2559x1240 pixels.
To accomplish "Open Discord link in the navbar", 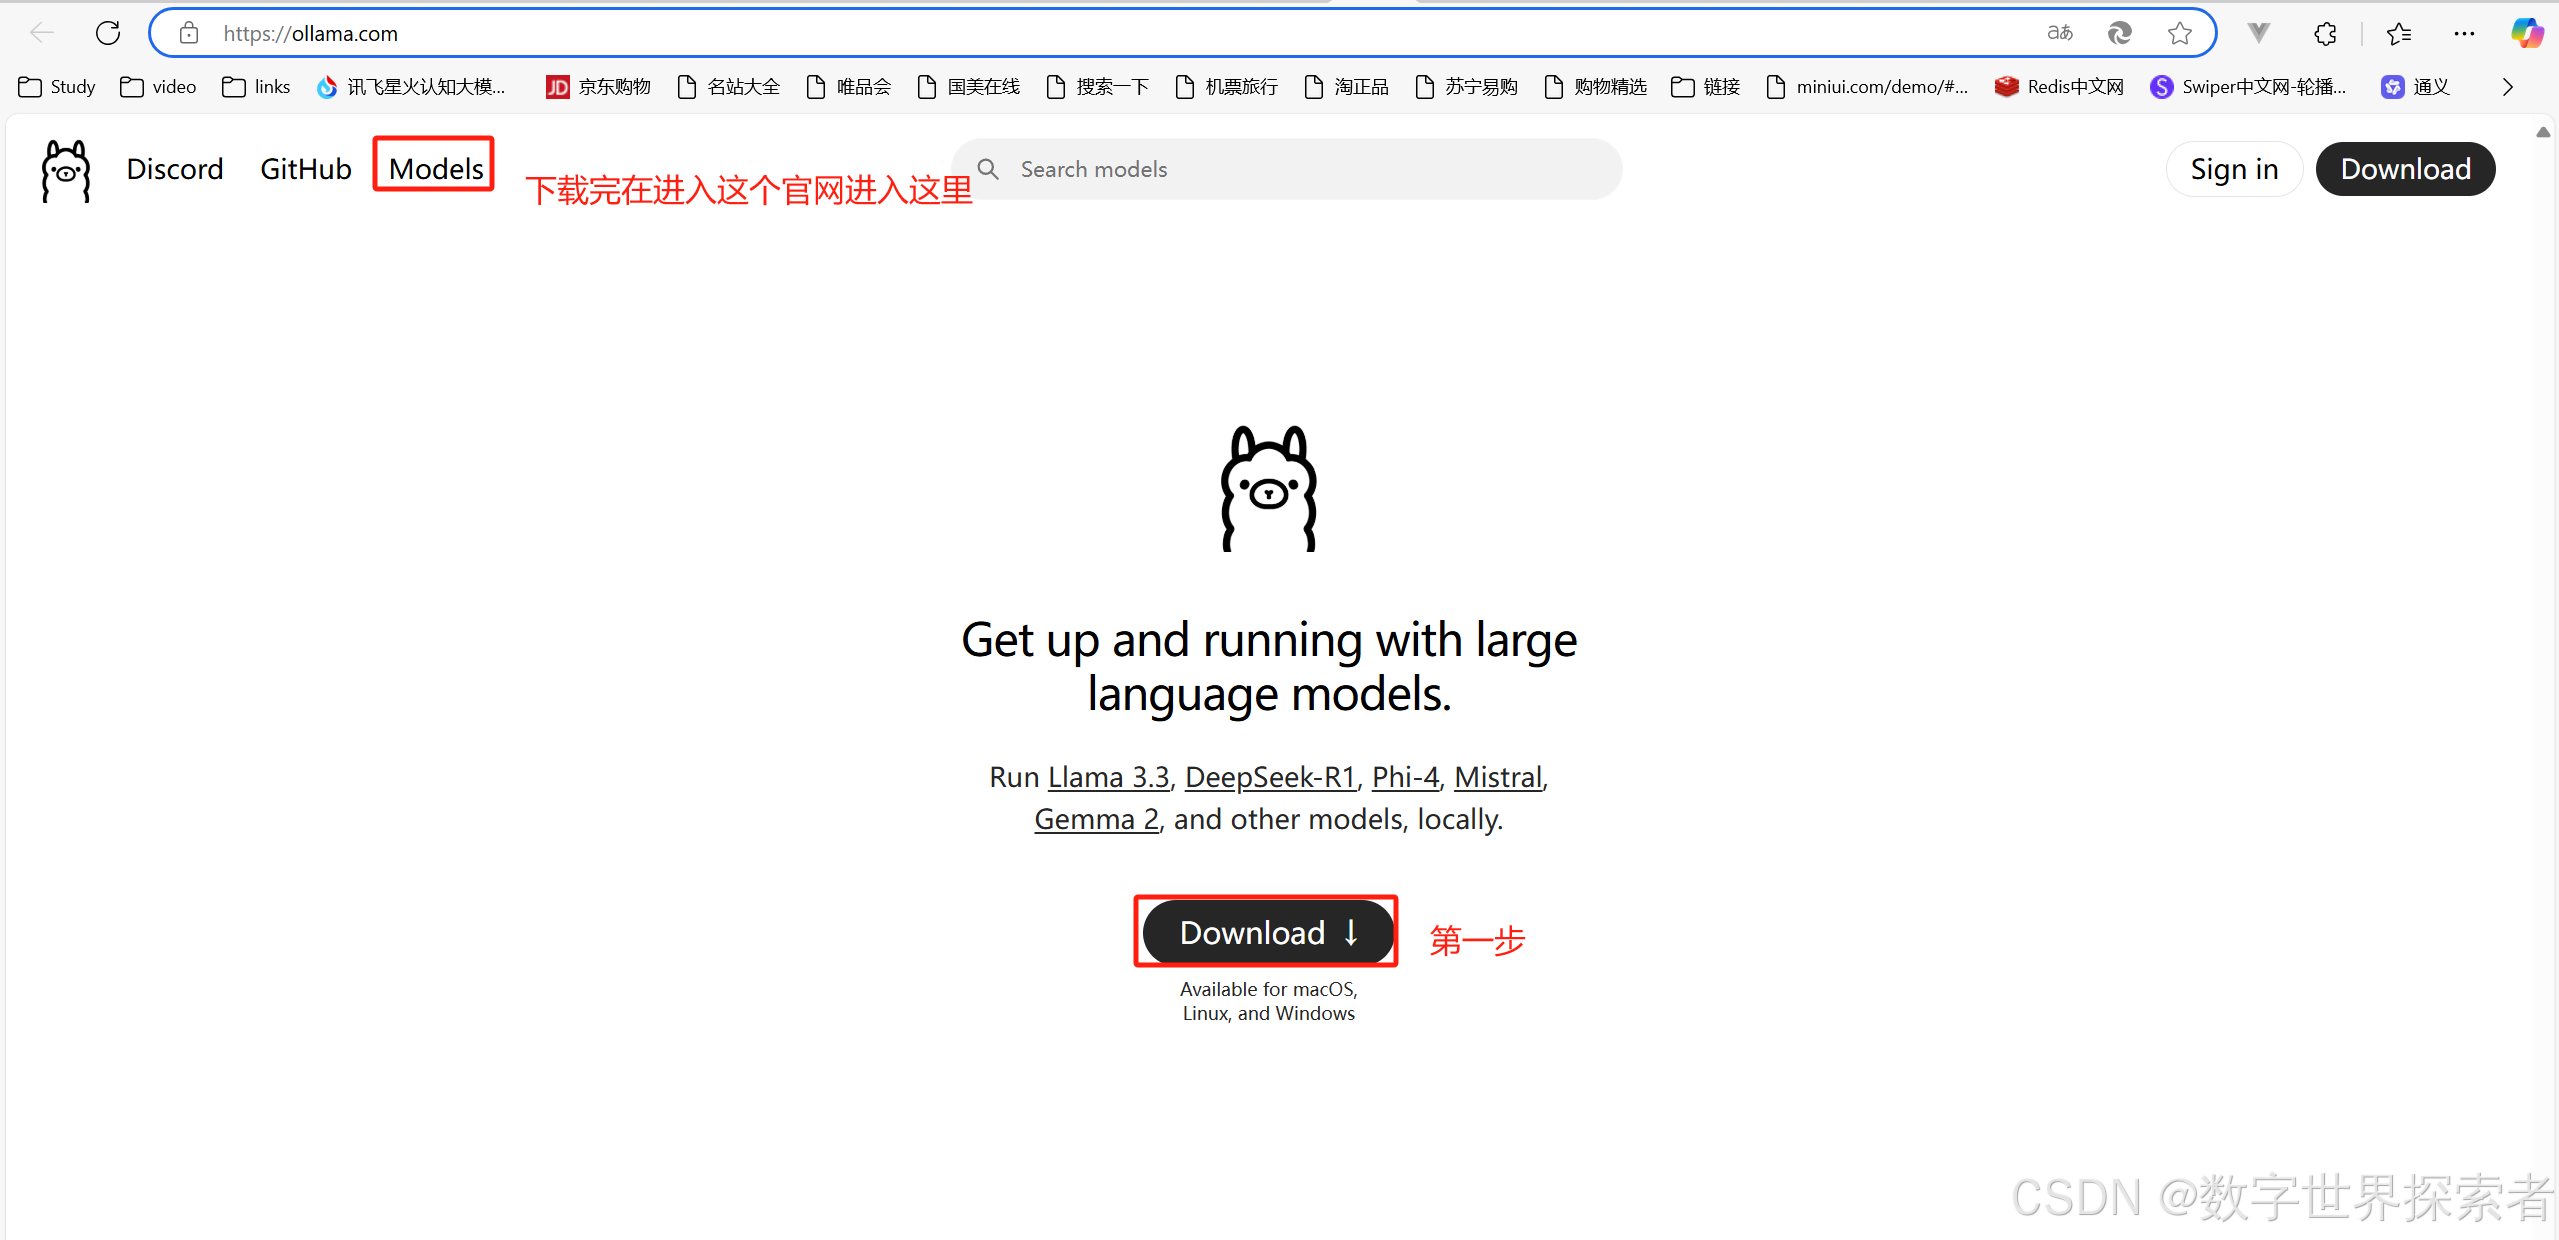I will 175,169.
